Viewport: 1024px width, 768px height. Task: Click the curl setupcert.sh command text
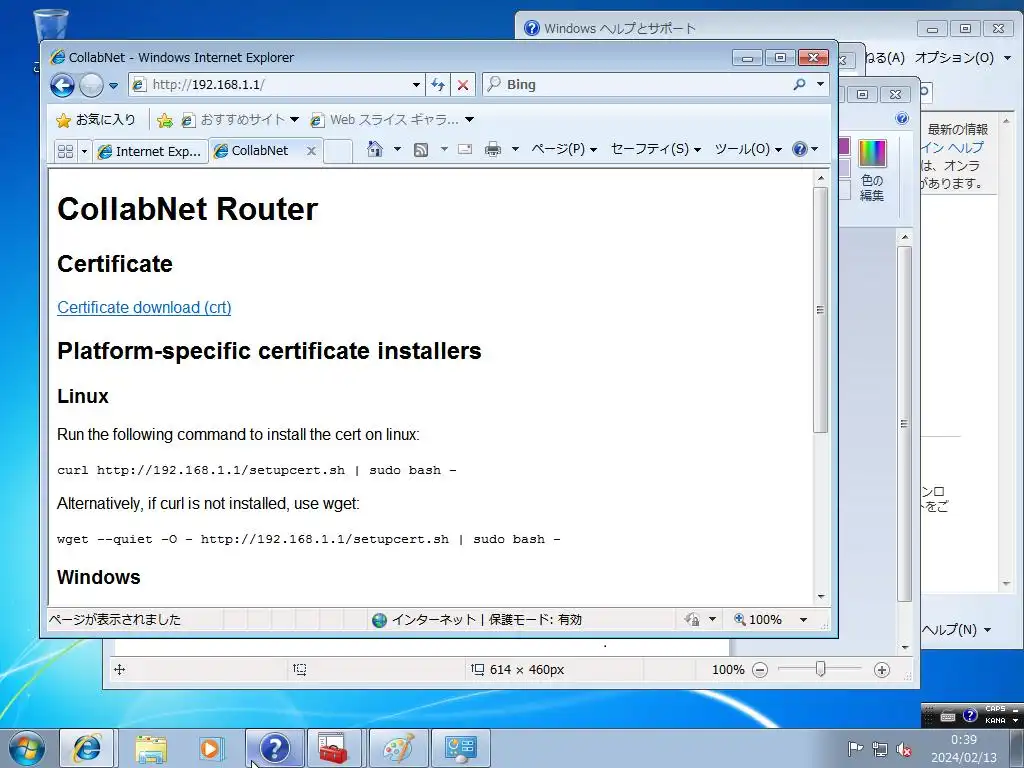pyautogui.click(x=257, y=470)
